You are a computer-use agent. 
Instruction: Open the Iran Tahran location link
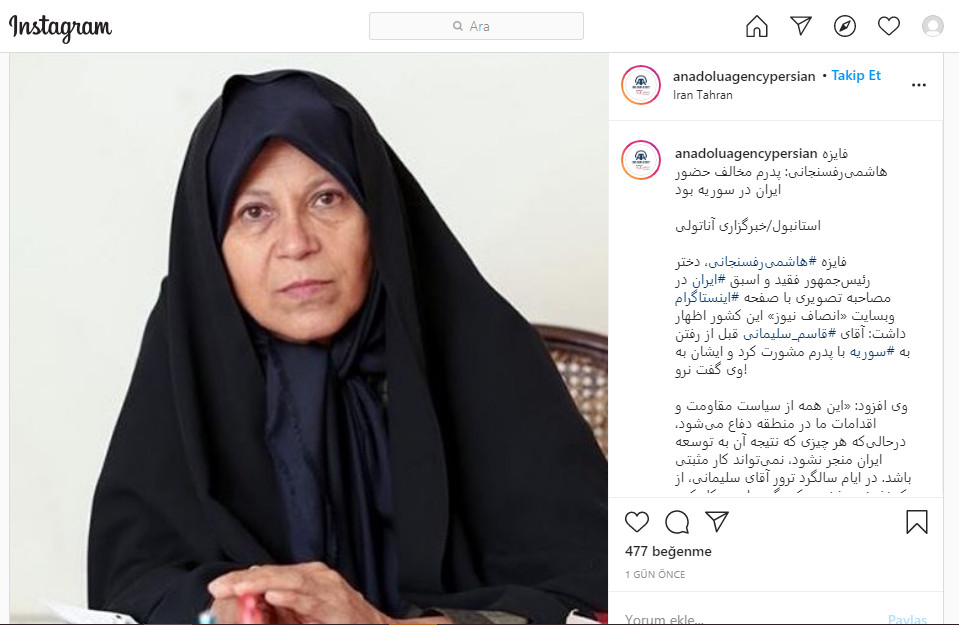[703, 95]
